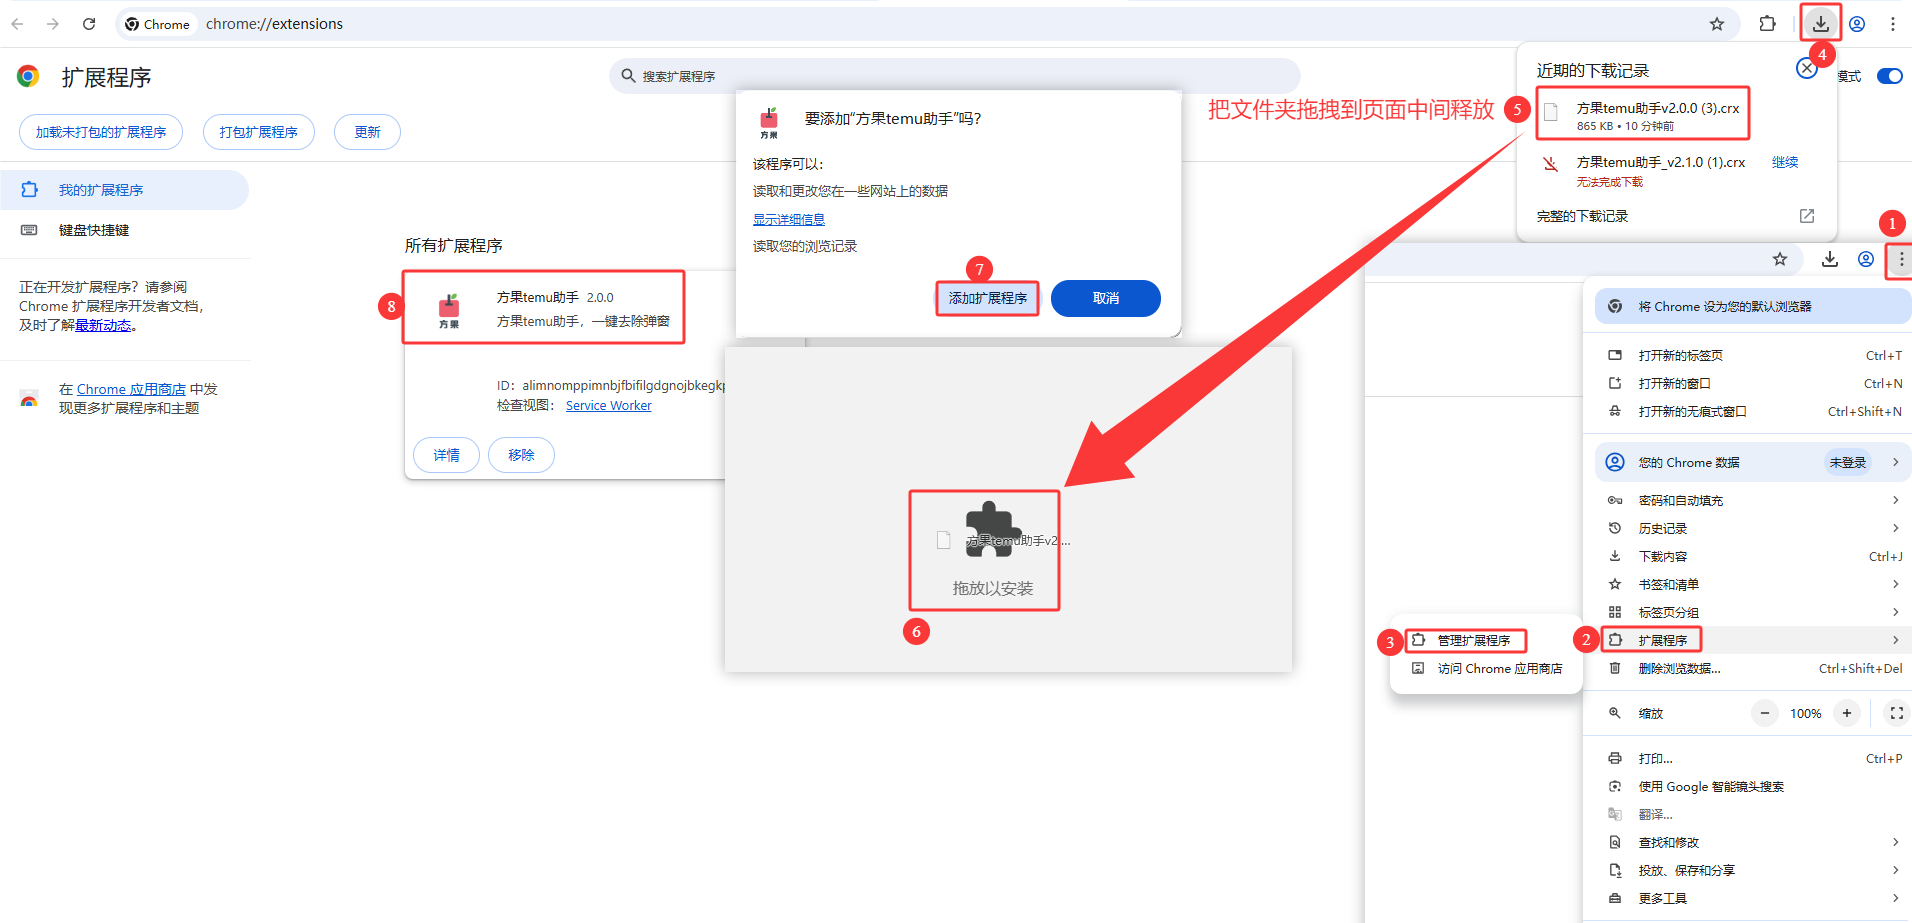Open the 最新动态 link
This screenshot has width=1912, height=923.
pos(103,325)
